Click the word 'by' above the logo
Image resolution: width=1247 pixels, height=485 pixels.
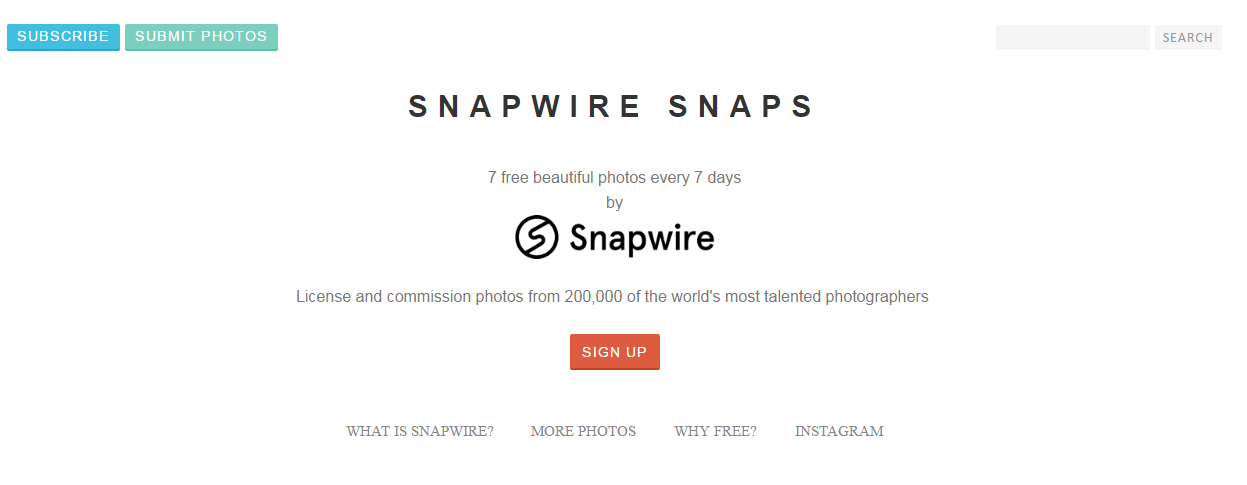(x=614, y=203)
